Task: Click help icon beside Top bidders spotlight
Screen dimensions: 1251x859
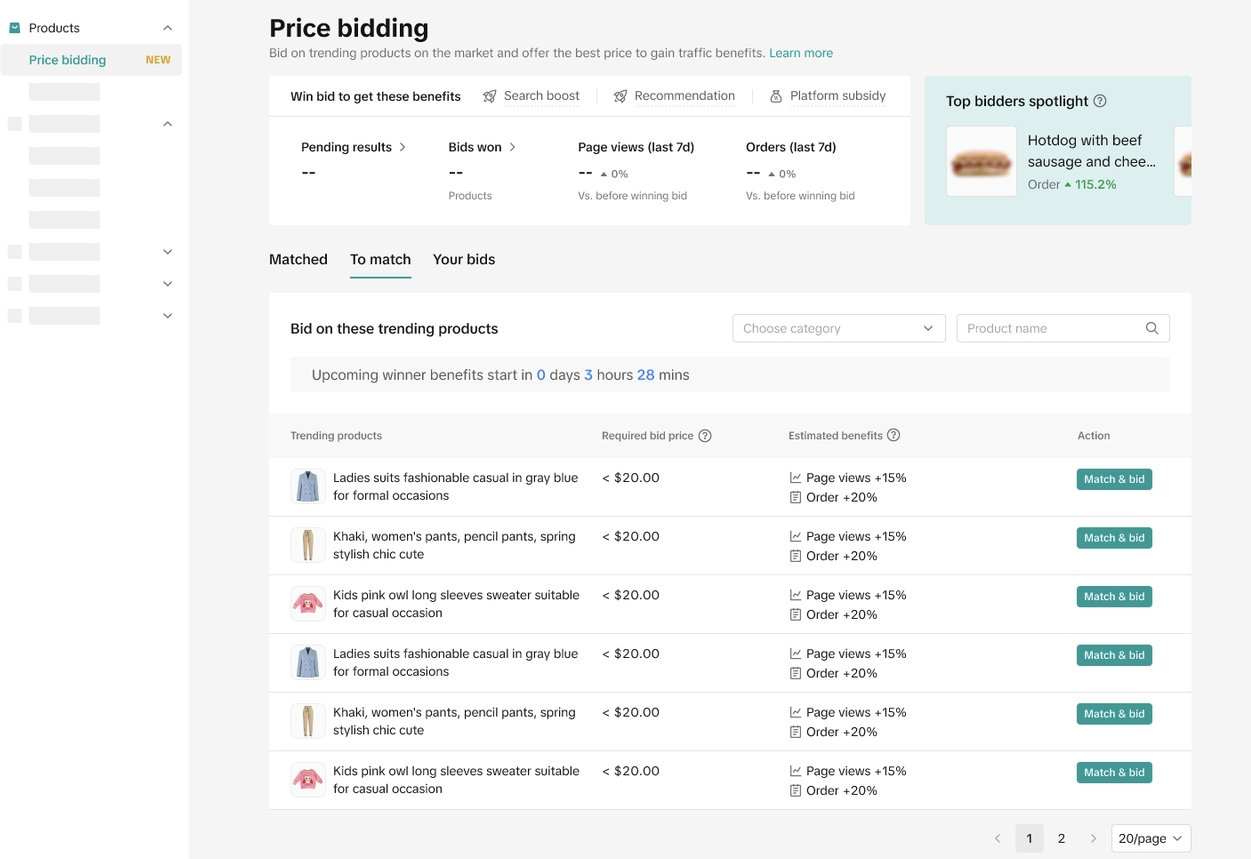Action: point(1100,101)
